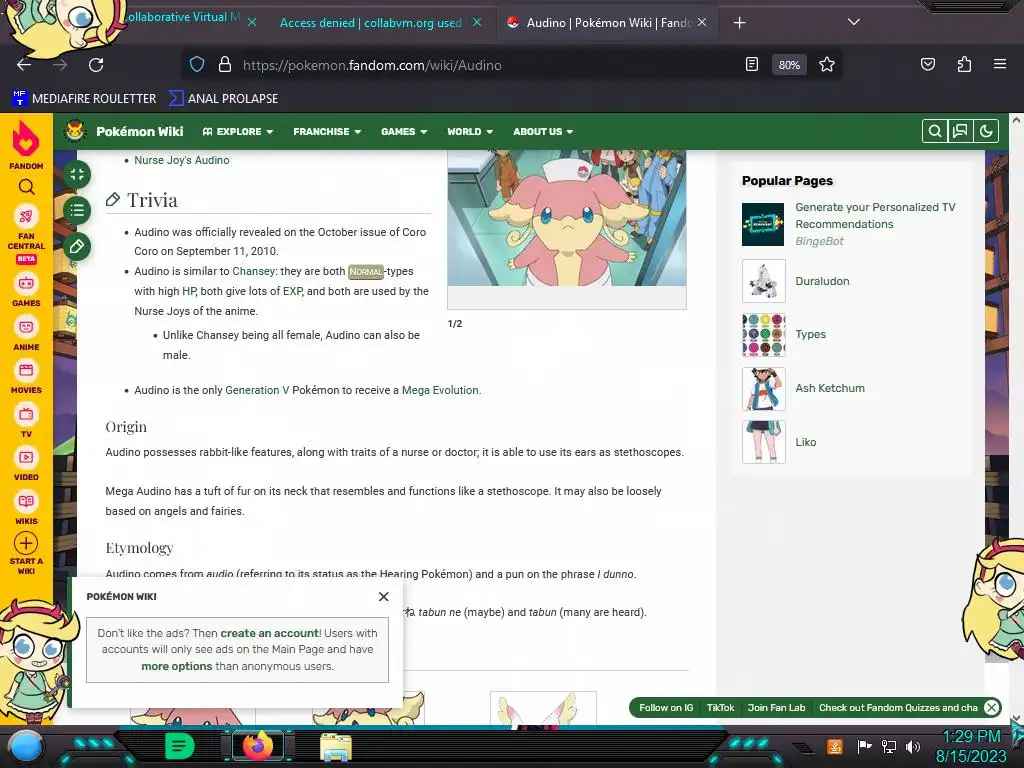Open Fan Central beta sidebar icon

click(26, 216)
